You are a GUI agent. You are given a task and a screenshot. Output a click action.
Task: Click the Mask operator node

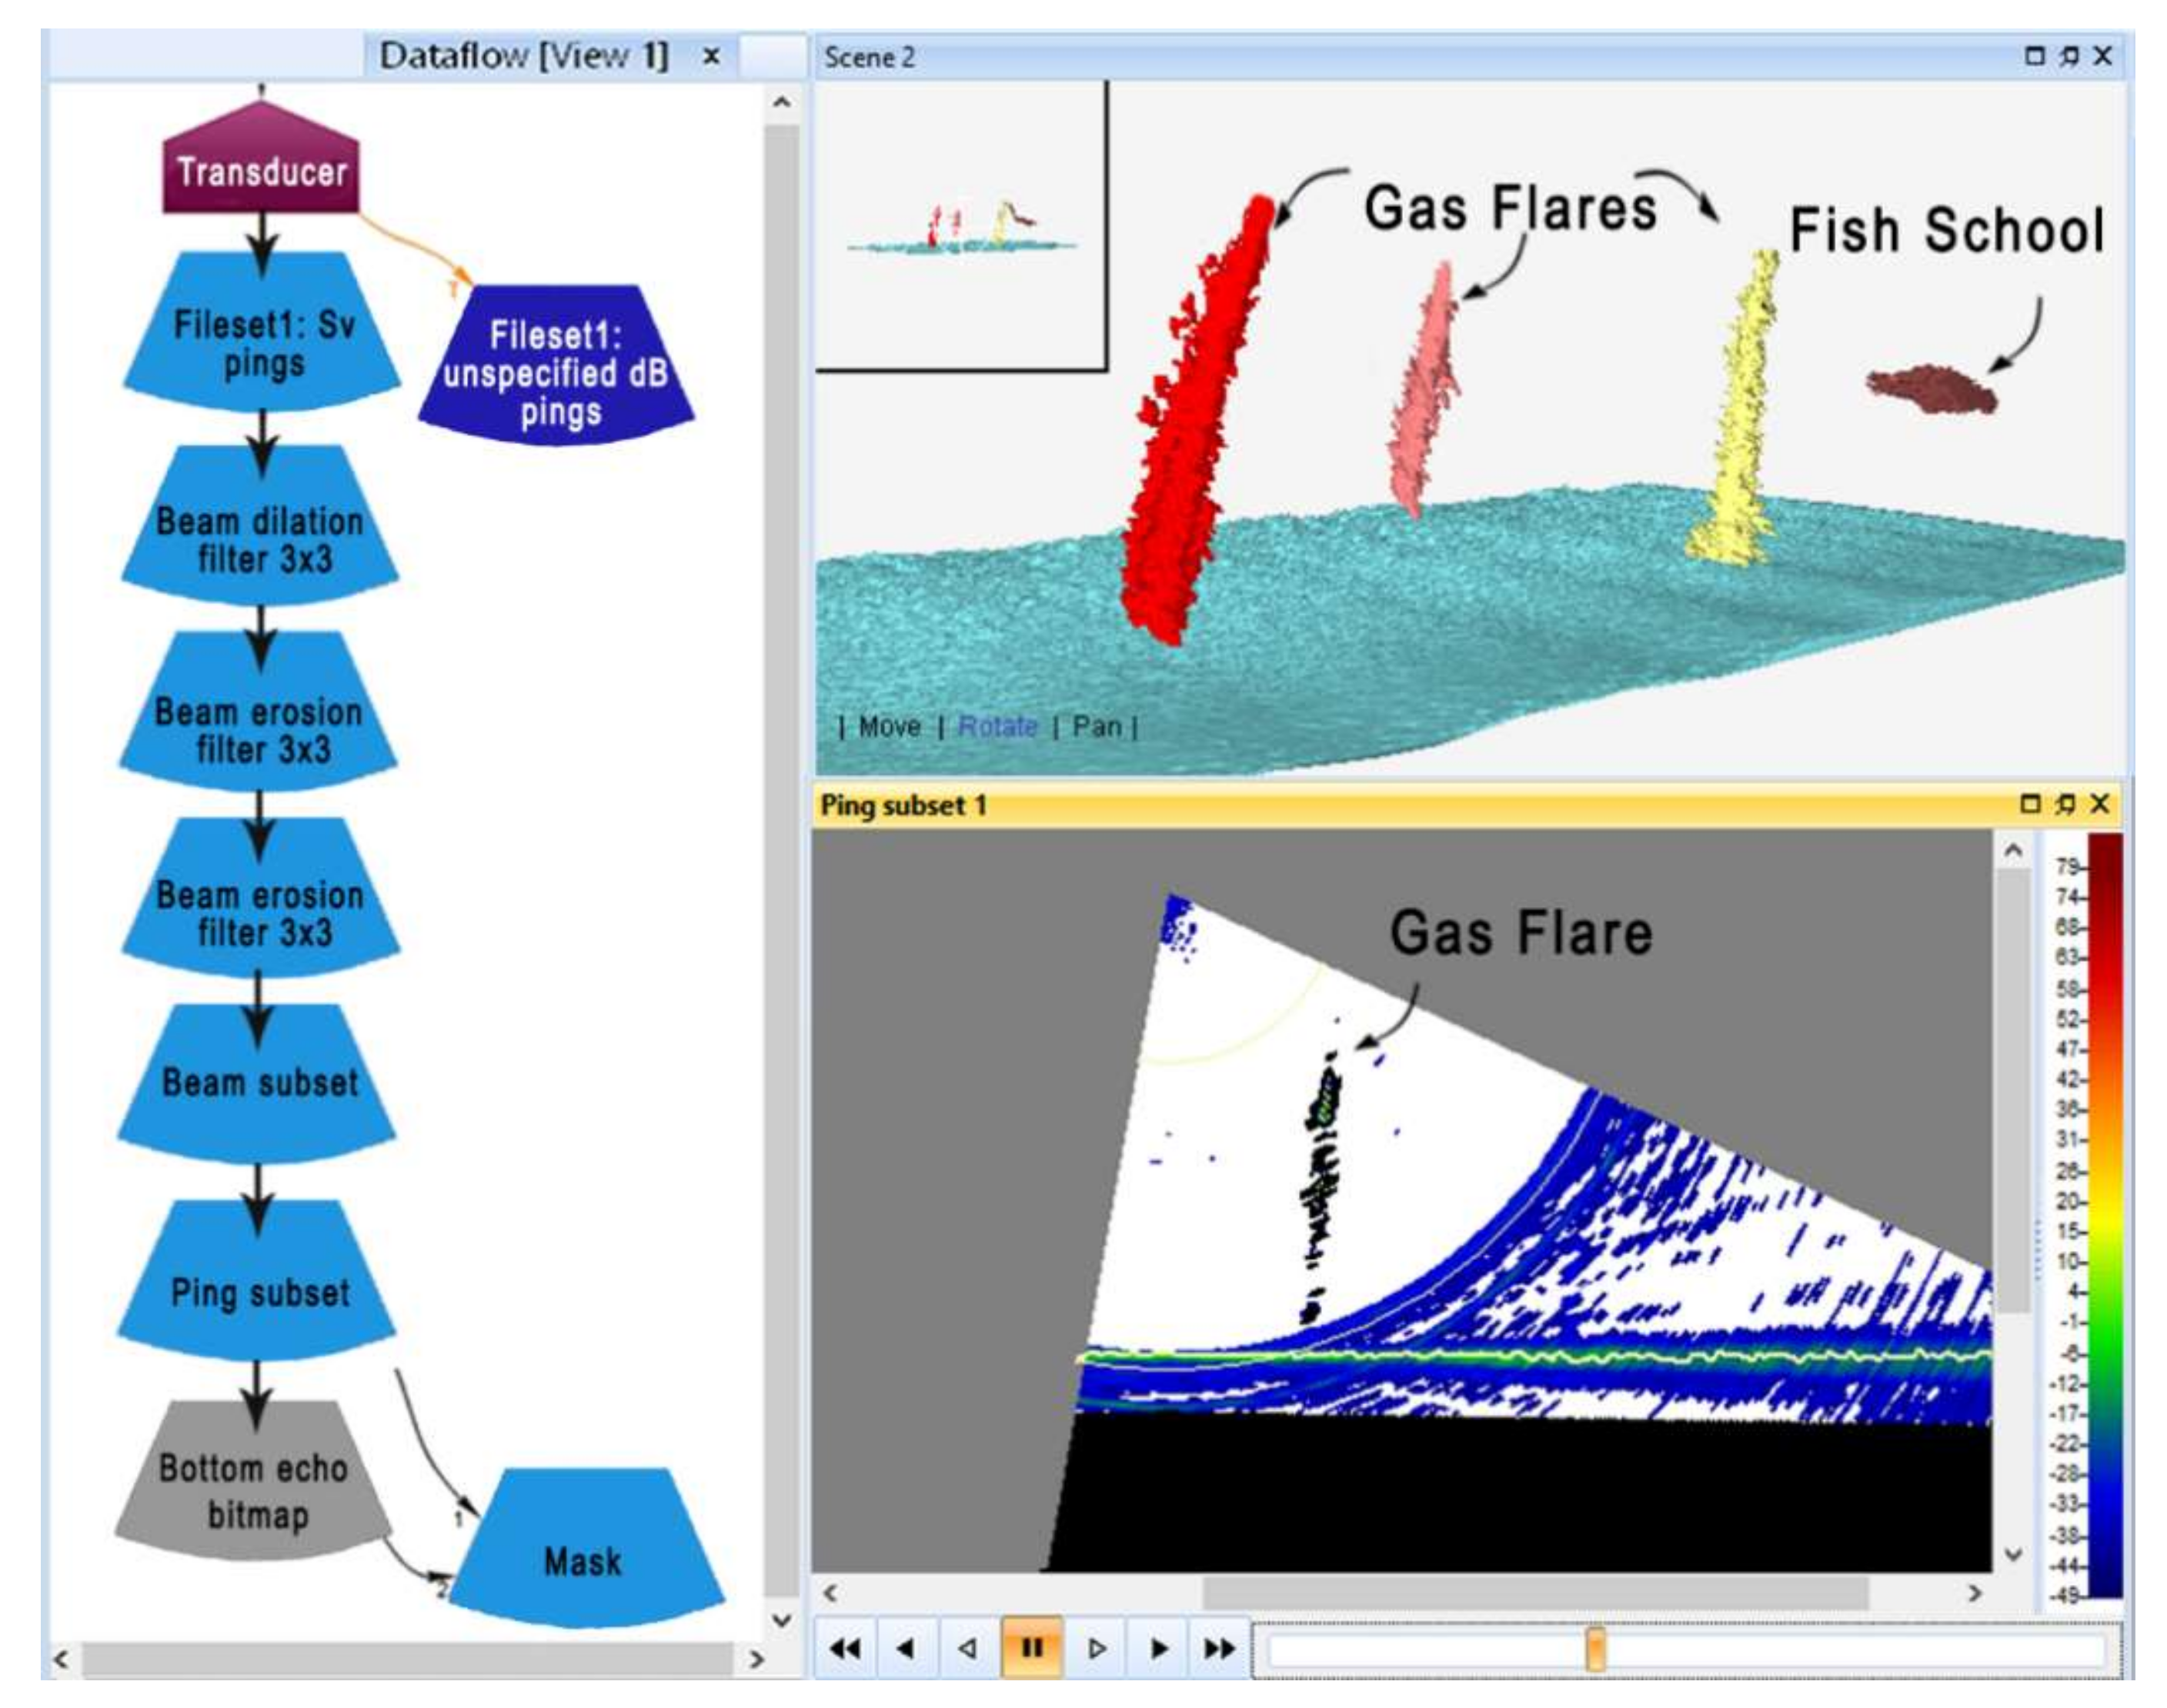pos(583,1560)
